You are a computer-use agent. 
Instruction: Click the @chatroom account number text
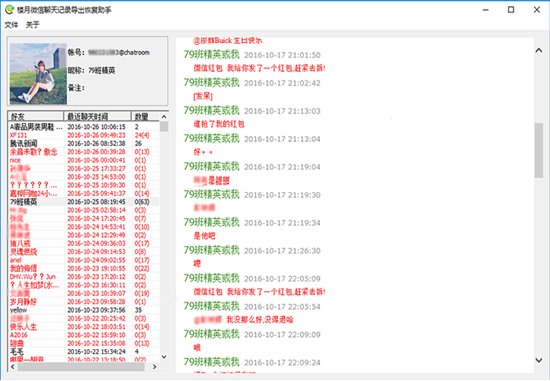pos(119,53)
